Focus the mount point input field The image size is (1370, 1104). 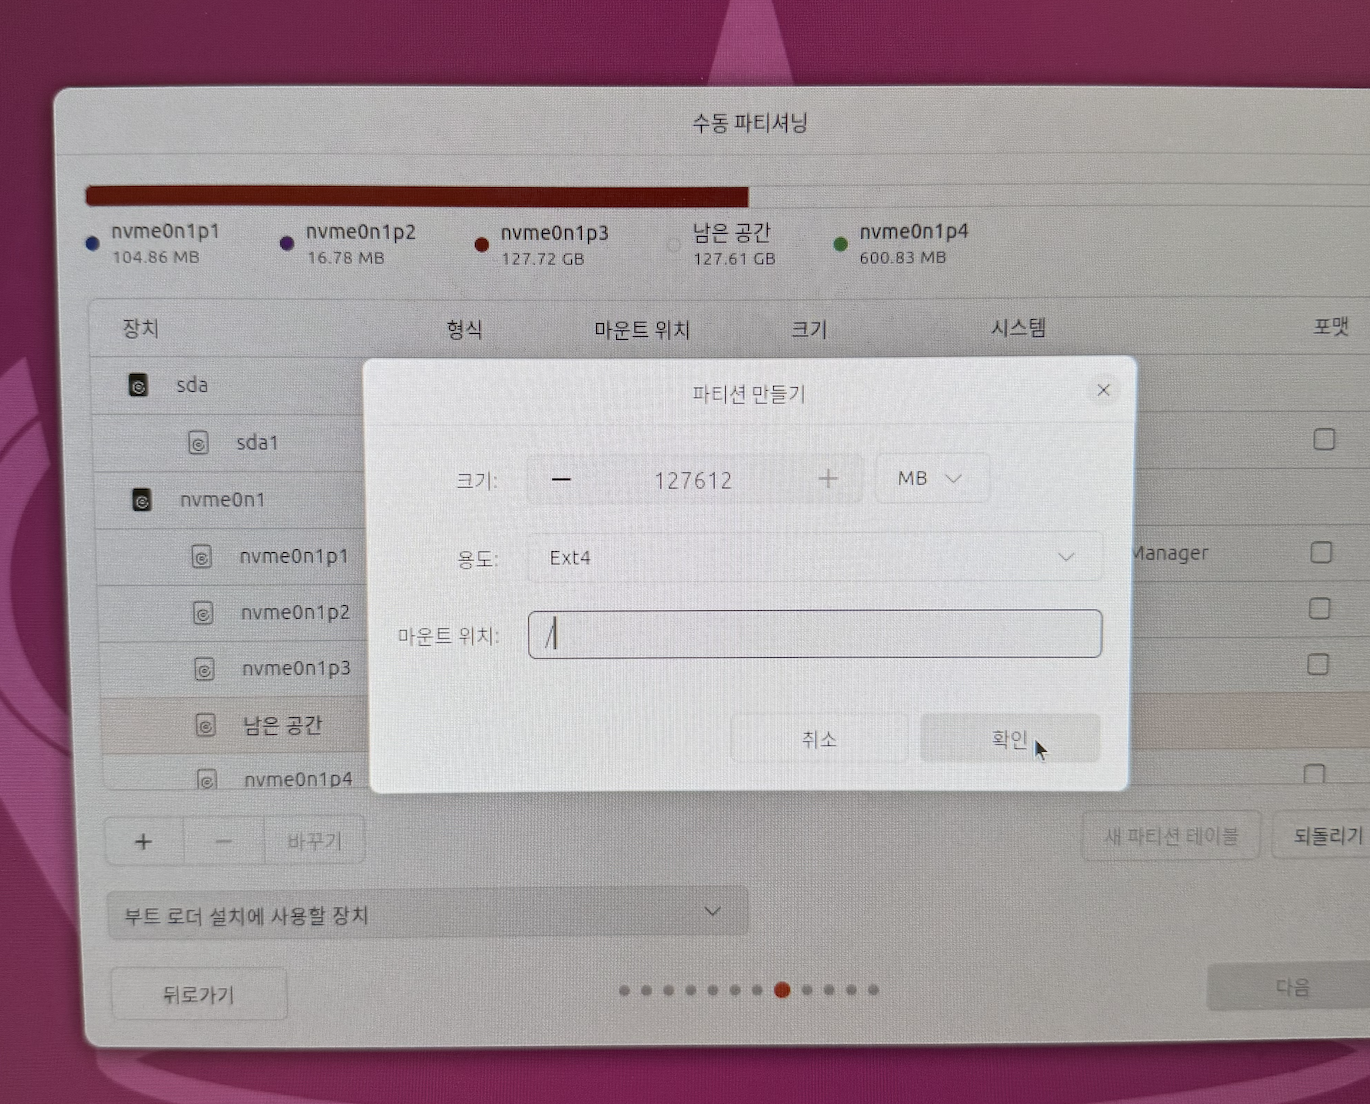click(814, 634)
